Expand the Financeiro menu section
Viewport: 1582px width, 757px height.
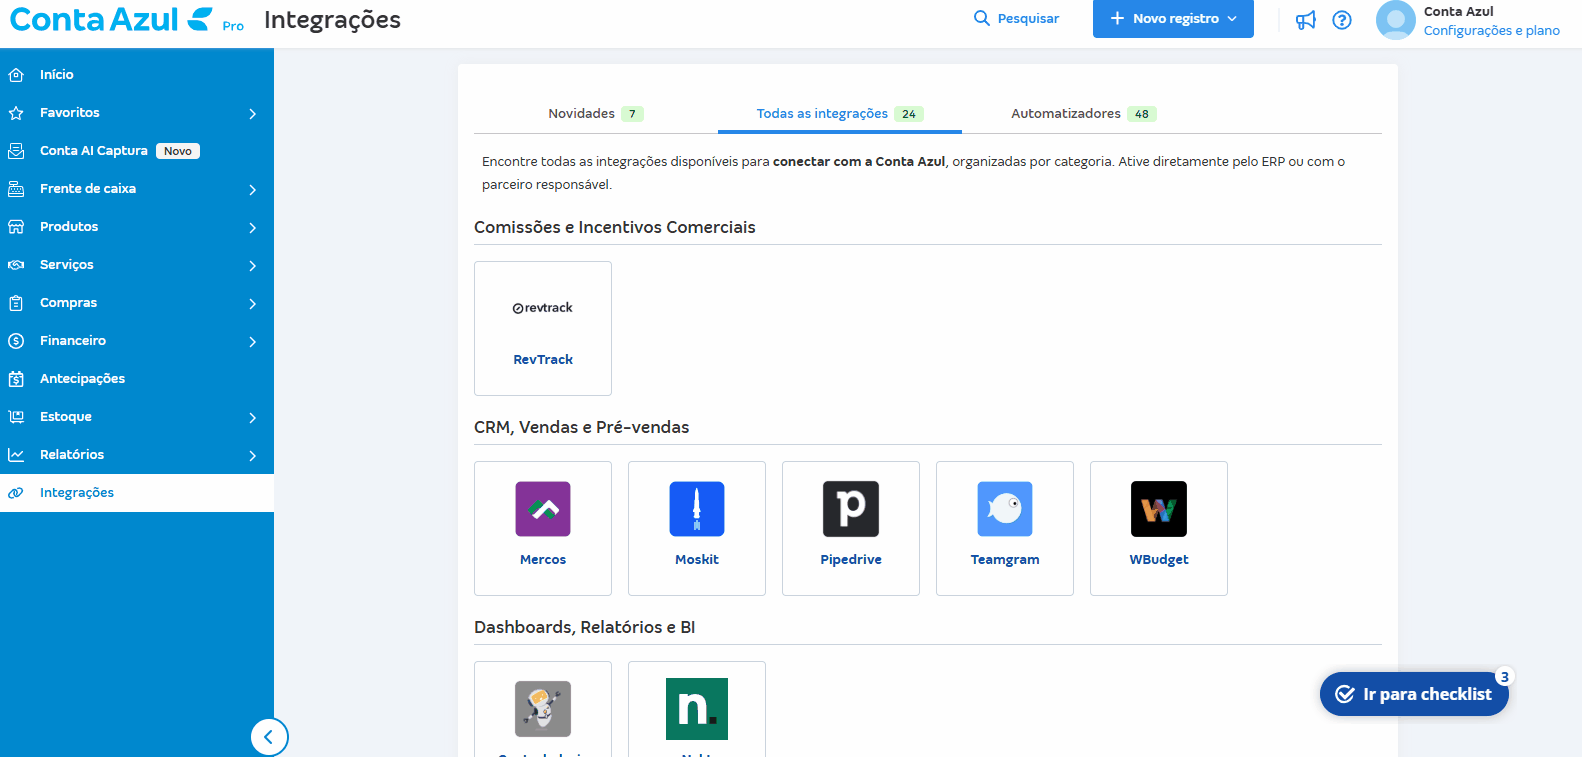[x=253, y=342]
